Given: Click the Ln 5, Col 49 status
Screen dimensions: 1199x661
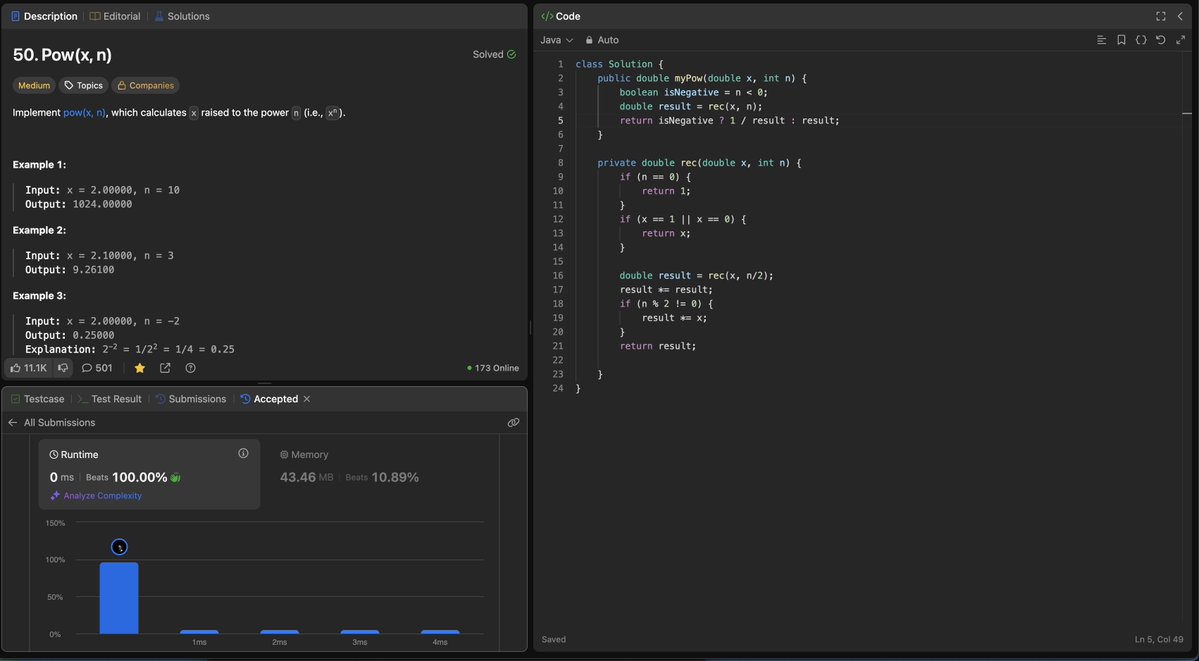Looking at the screenshot, I should [x=1159, y=639].
